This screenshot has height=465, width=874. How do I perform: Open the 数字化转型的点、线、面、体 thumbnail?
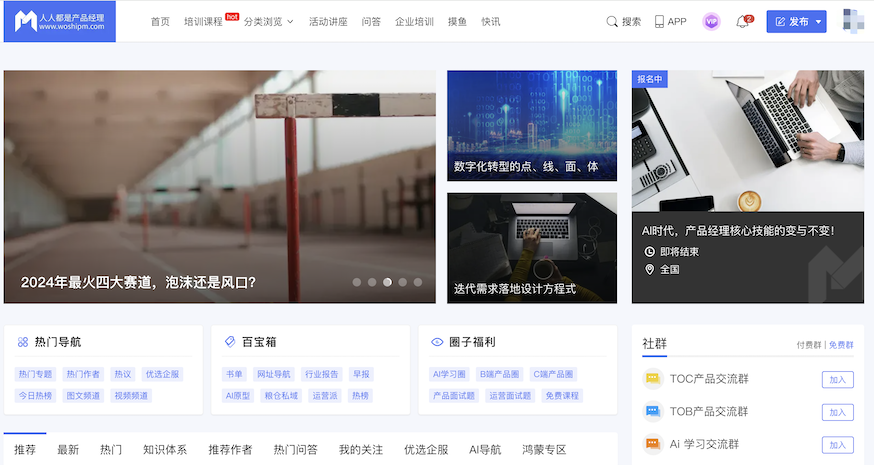coord(531,125)
